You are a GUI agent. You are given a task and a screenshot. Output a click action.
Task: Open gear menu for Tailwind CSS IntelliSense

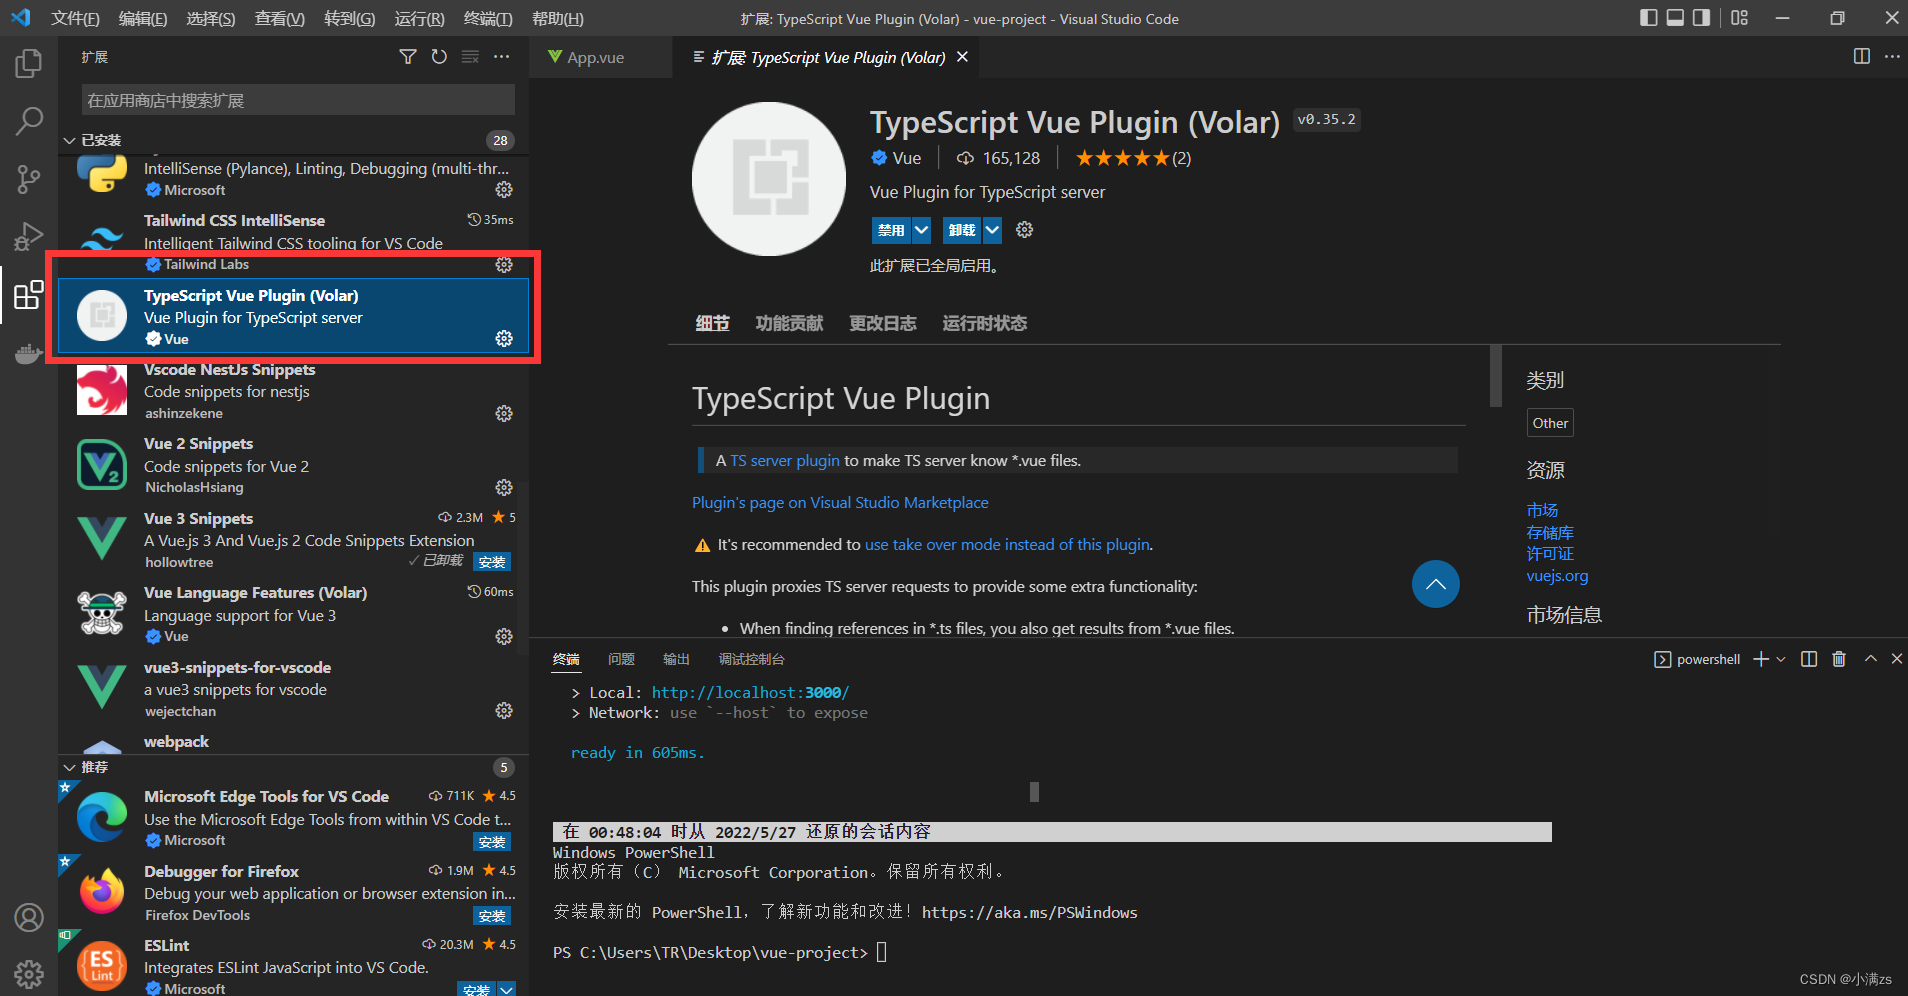[x=504, y=265]
